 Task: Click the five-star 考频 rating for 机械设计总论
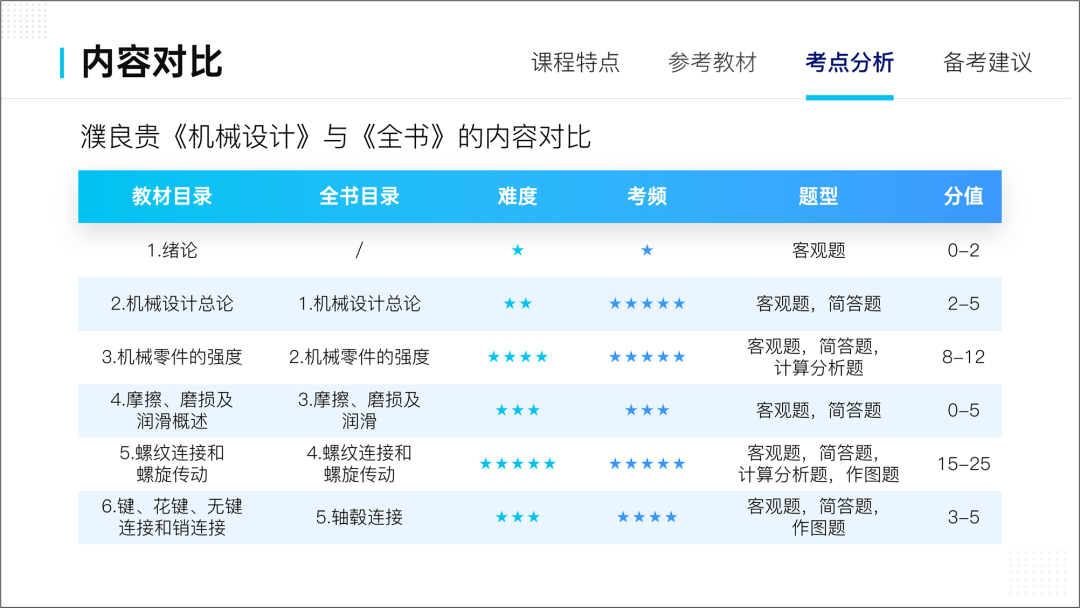pyautogui.click(x=647, y=304)
